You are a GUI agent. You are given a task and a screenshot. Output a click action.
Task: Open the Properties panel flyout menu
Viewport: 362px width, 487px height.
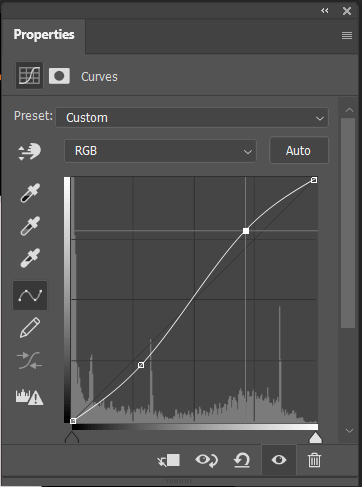[347, 35]
